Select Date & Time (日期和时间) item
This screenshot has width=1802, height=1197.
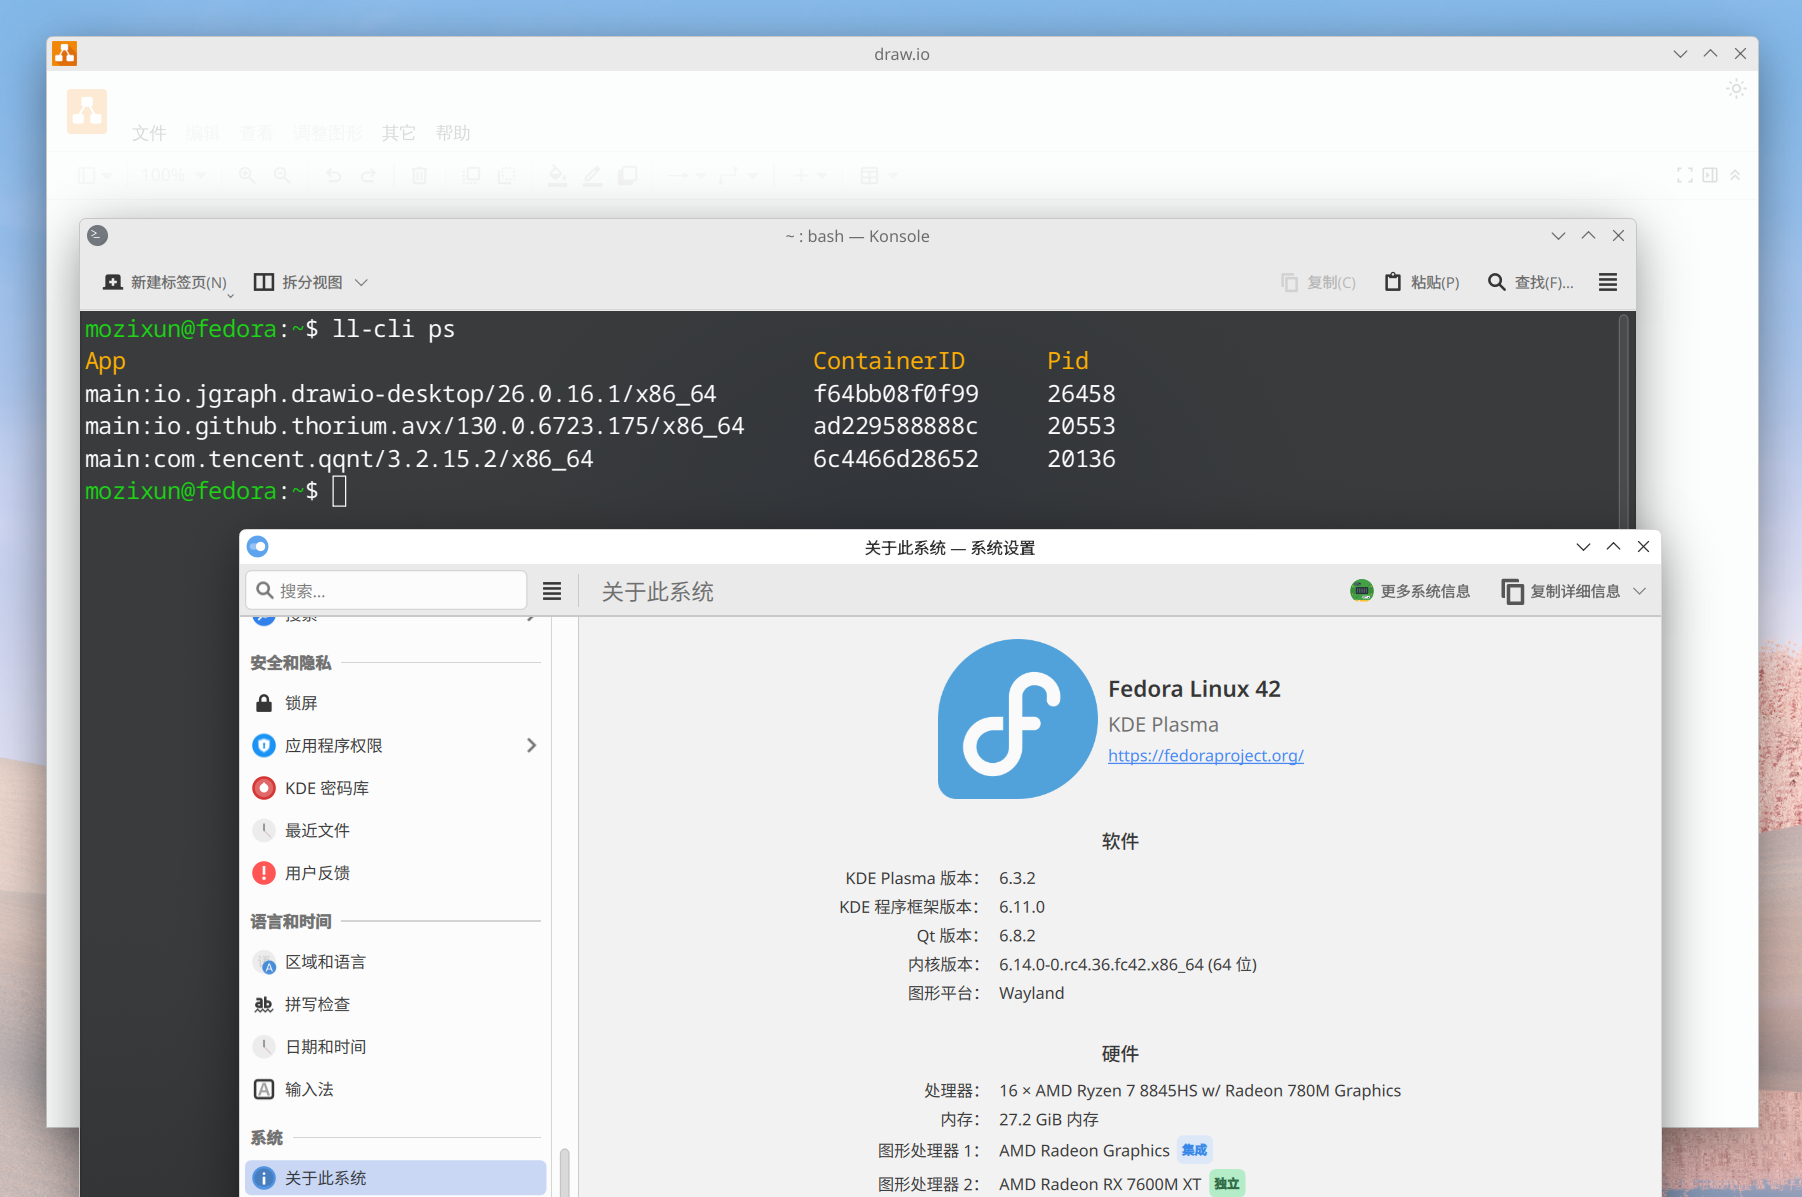(395, 1047)
